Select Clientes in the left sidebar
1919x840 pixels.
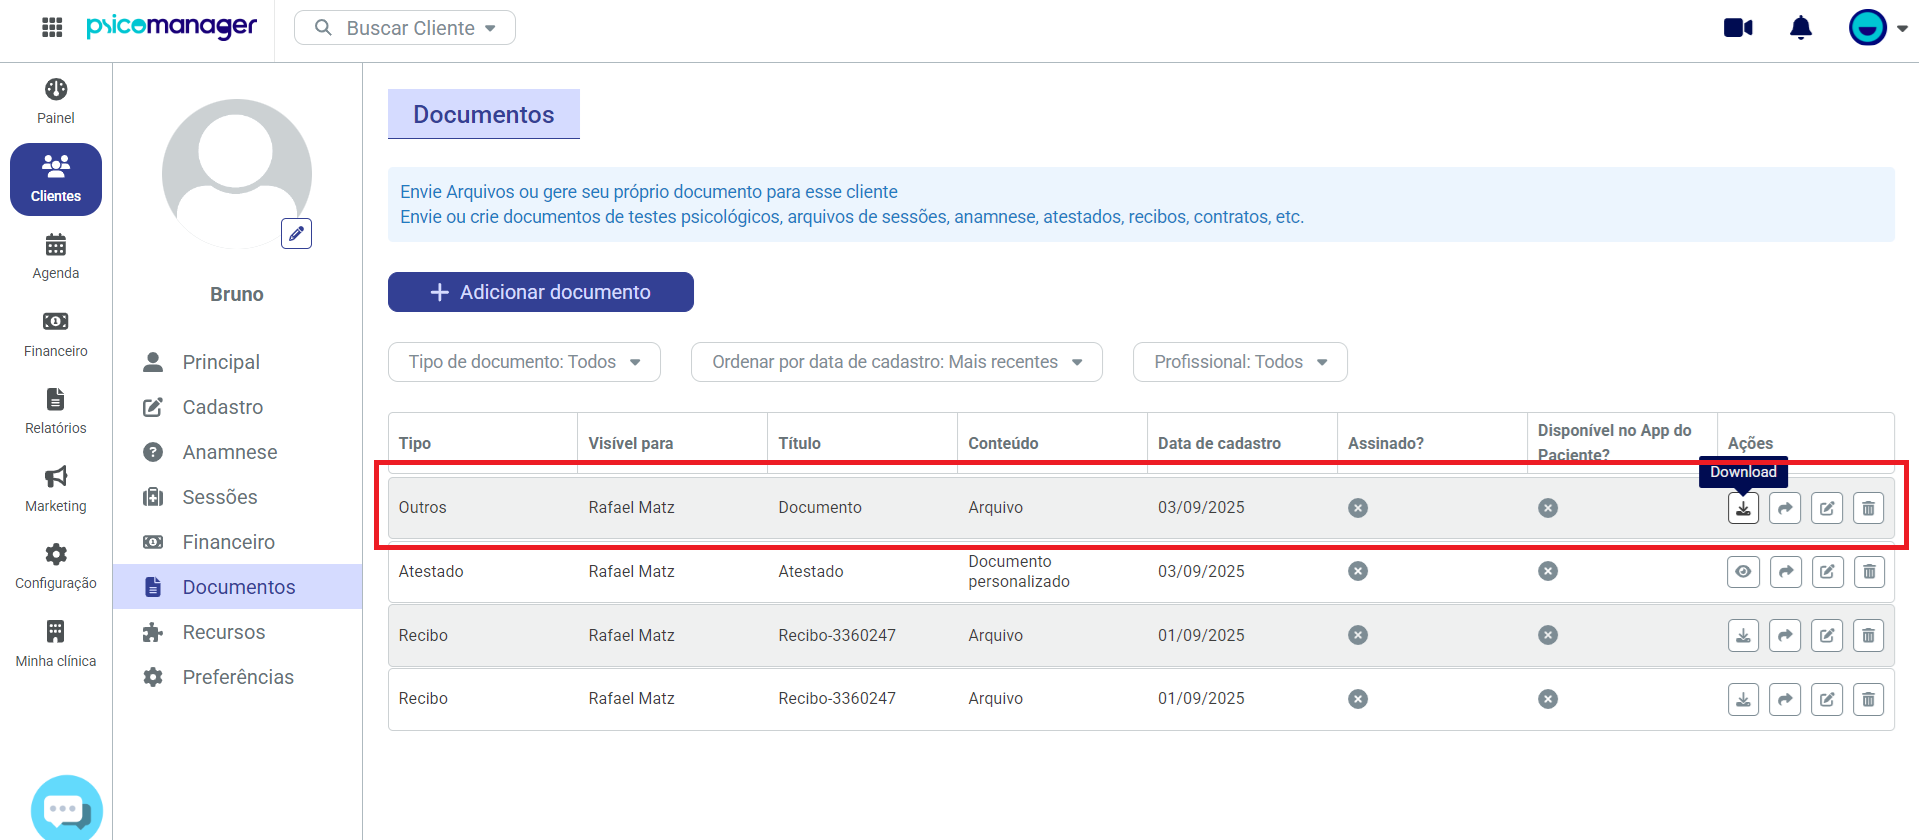[x=56, y=179]
